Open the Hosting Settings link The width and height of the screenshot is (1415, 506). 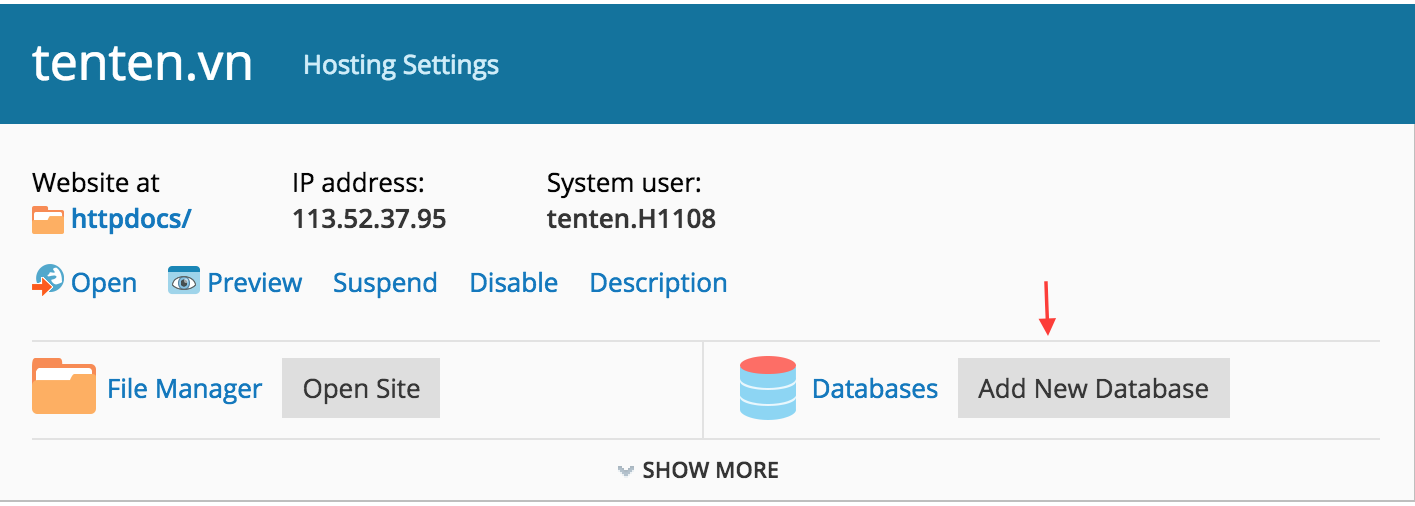[x=401, y=65]
